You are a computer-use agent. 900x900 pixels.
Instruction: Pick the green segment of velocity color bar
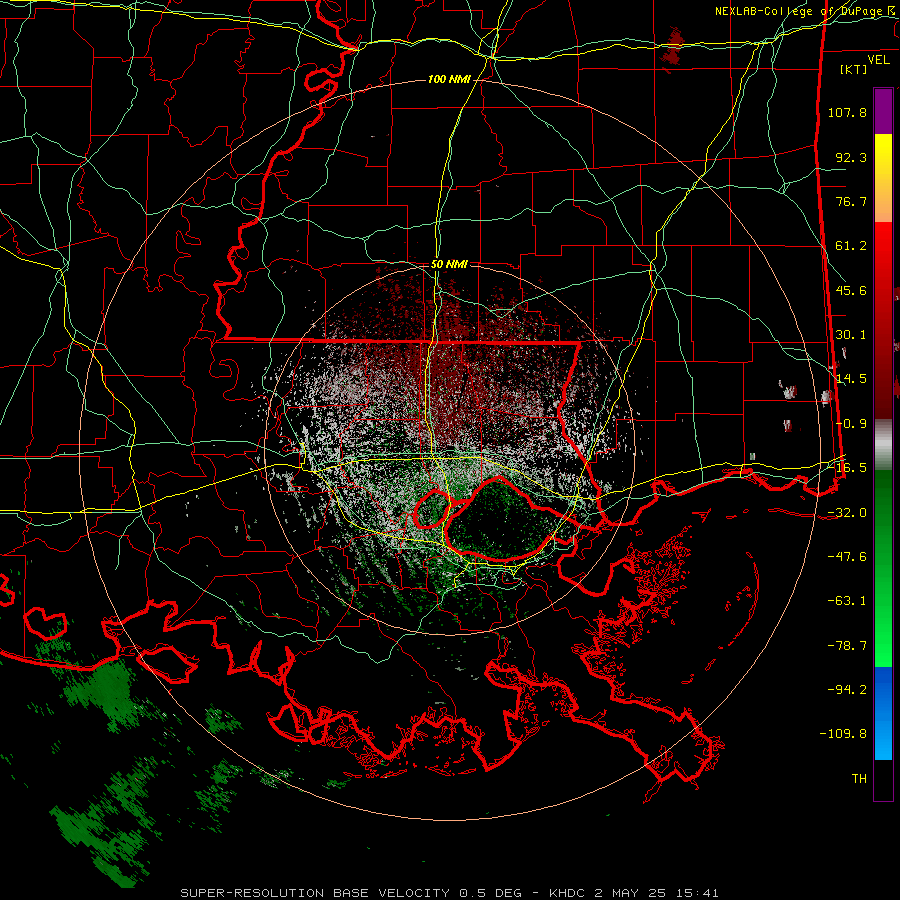883,568
